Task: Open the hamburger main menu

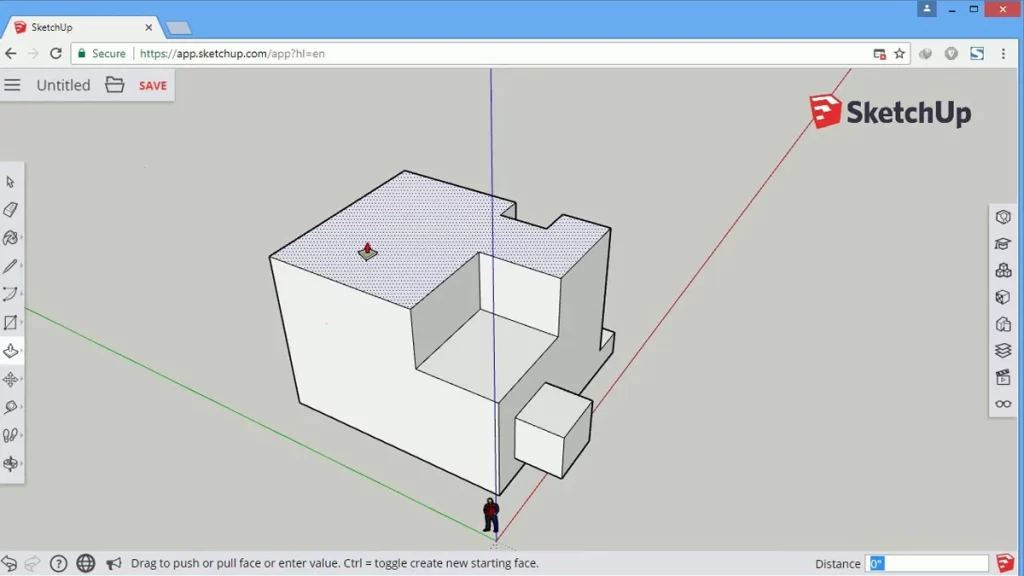Action: pos(13,85)
